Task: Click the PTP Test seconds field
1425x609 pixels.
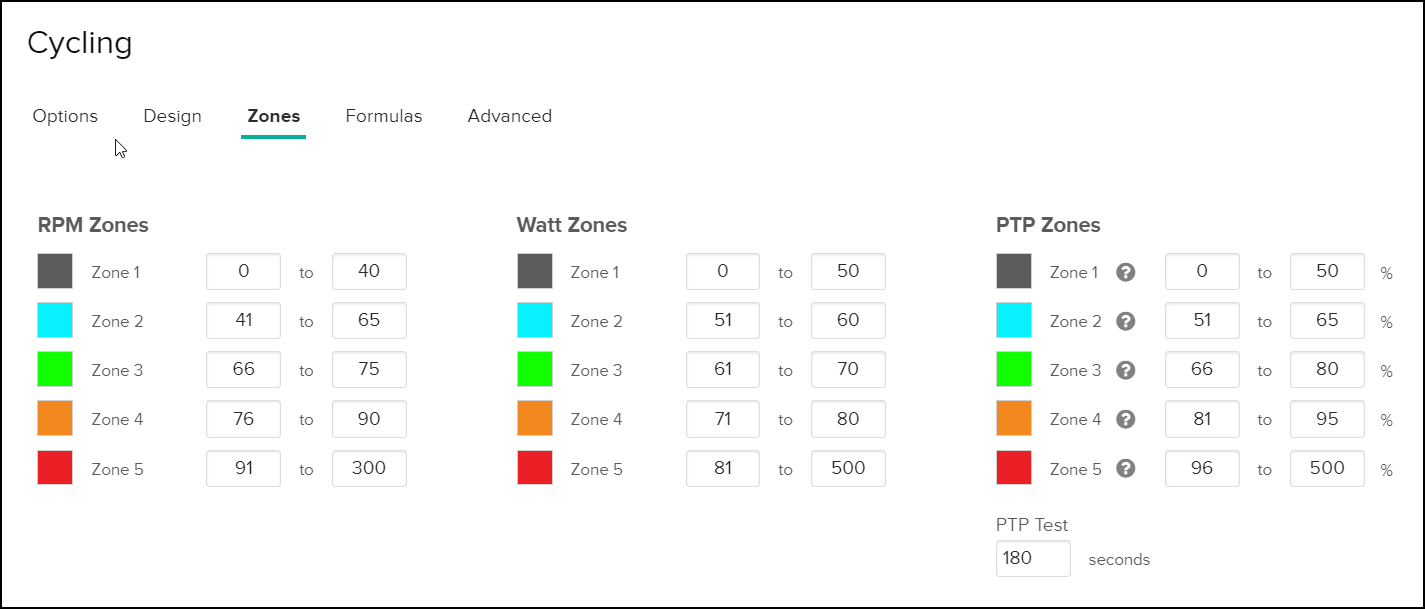Action: [x=1033, y=558]
